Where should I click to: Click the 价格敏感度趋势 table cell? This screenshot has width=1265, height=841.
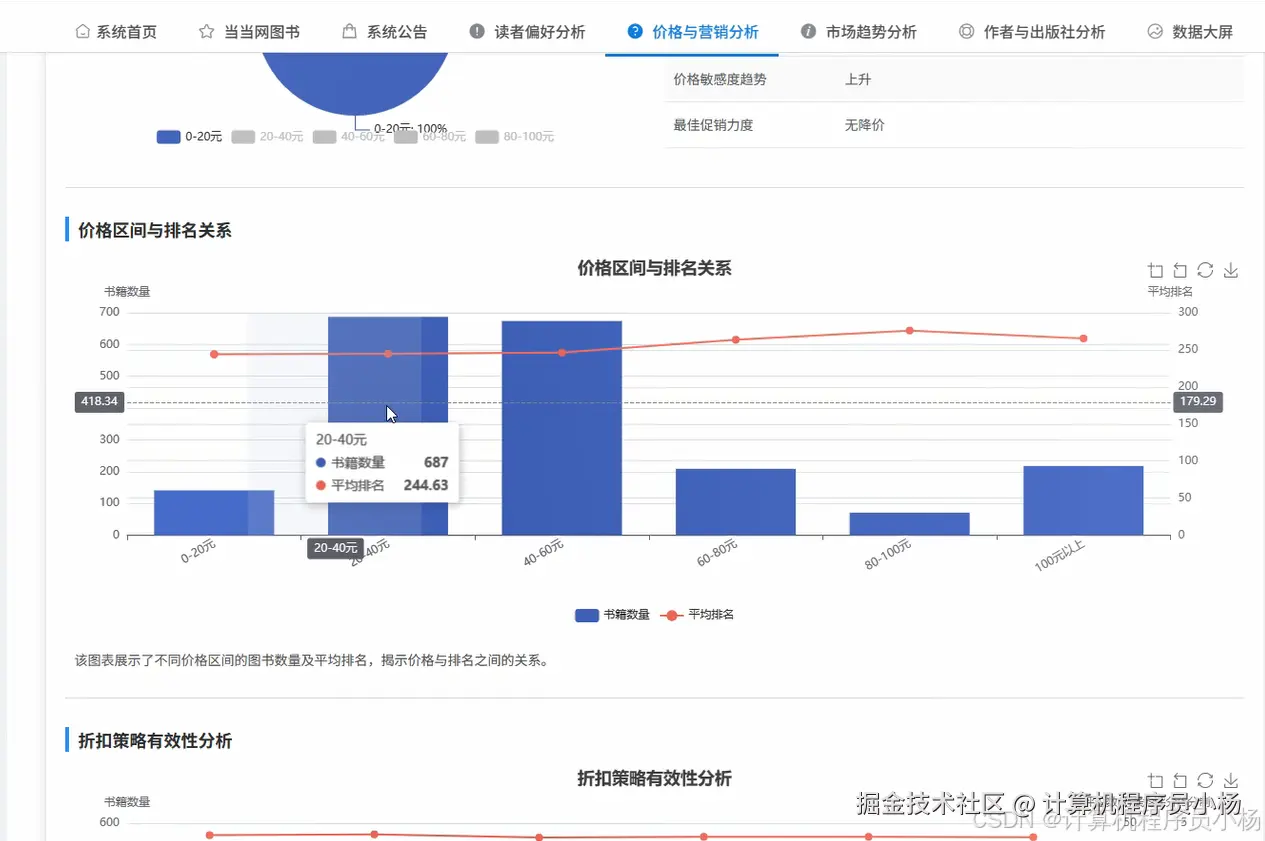(720, 79)
